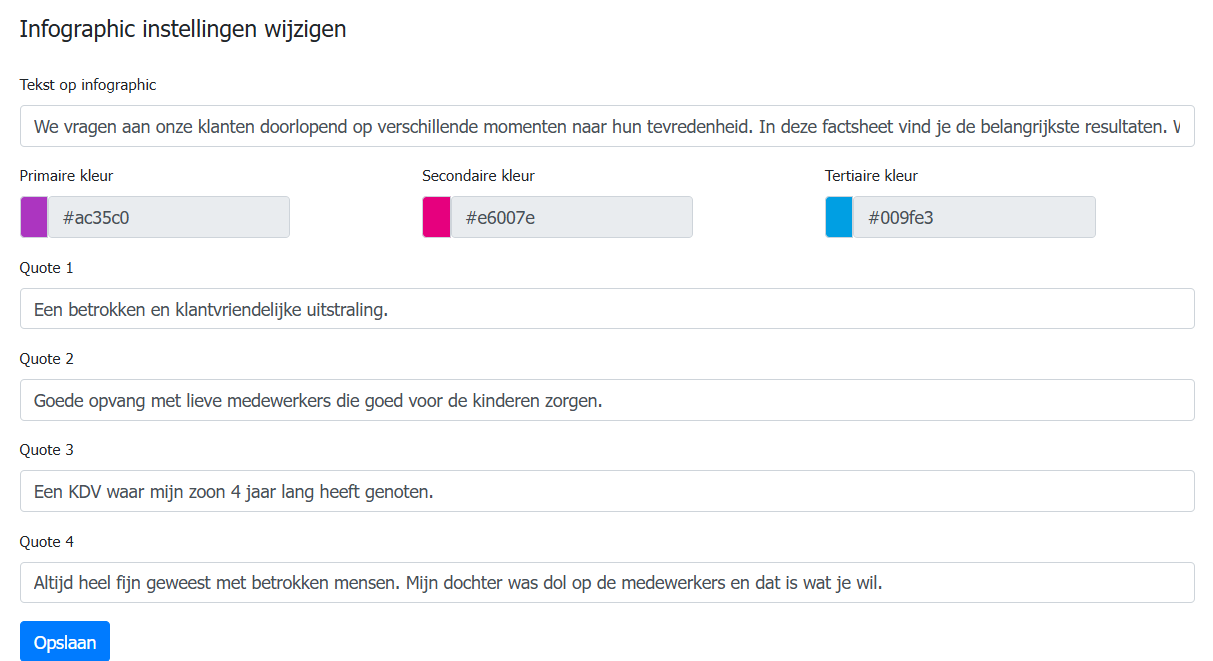Open the blue tertiary color swatch
The height and width of the screenshot is (661, 1213).
(x=839, y=217)
